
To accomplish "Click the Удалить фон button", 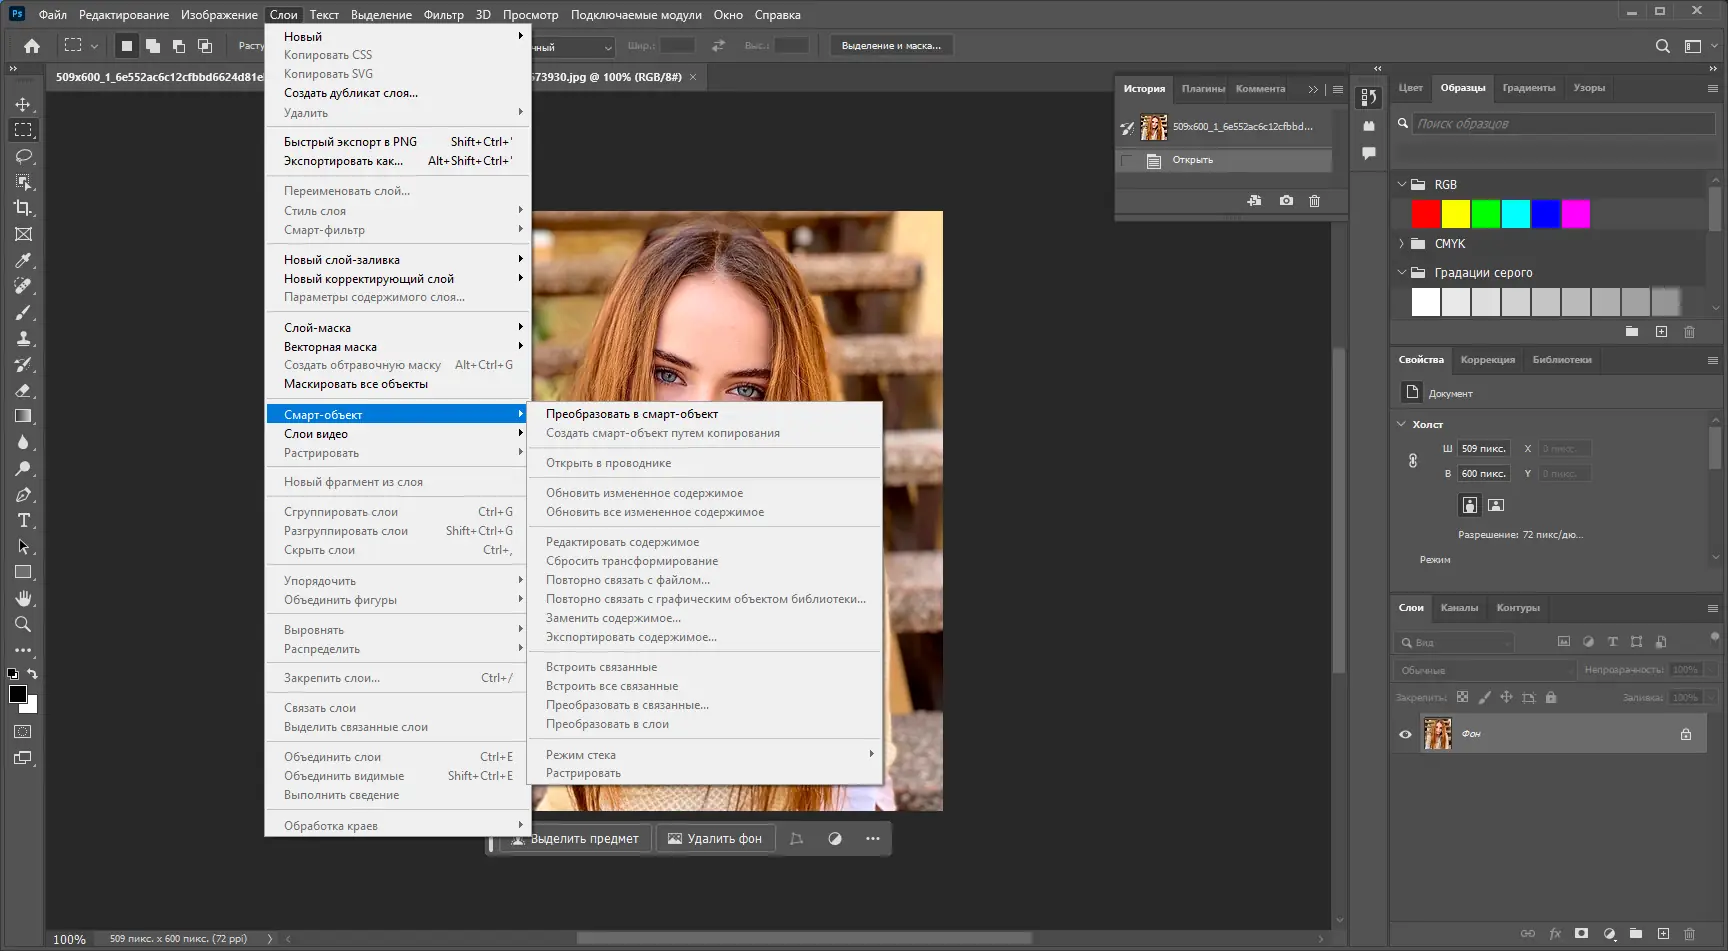I will (x=714, y=839).
